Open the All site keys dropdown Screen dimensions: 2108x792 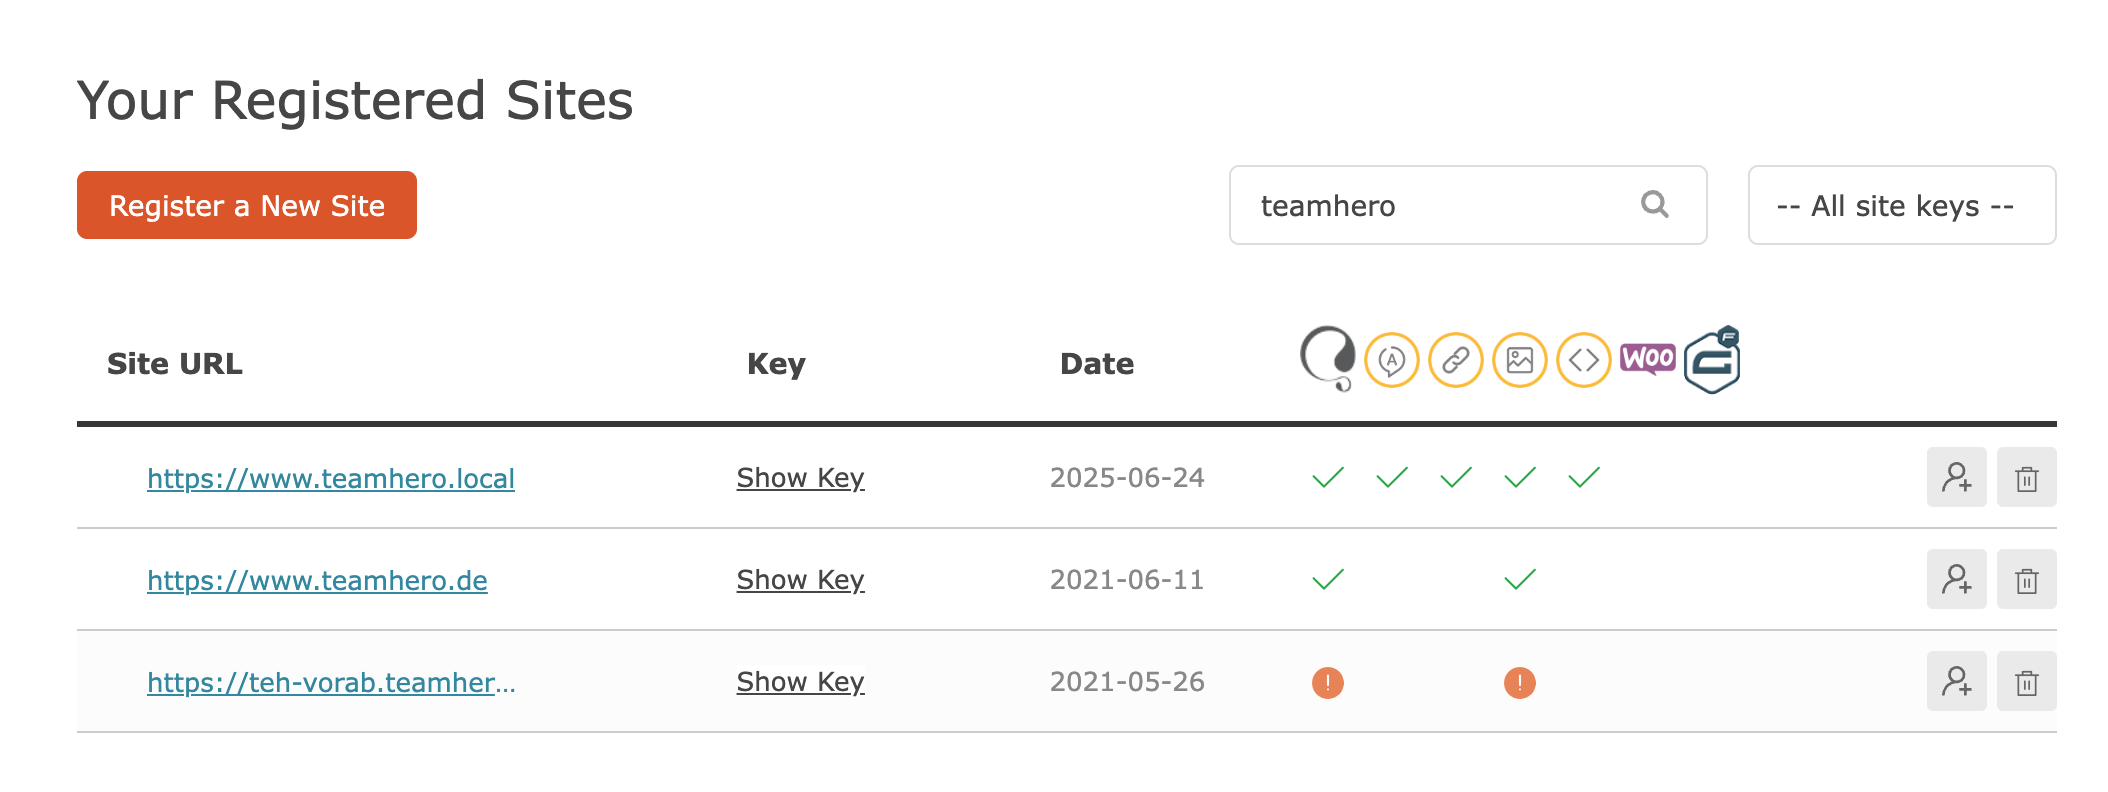1902,205
